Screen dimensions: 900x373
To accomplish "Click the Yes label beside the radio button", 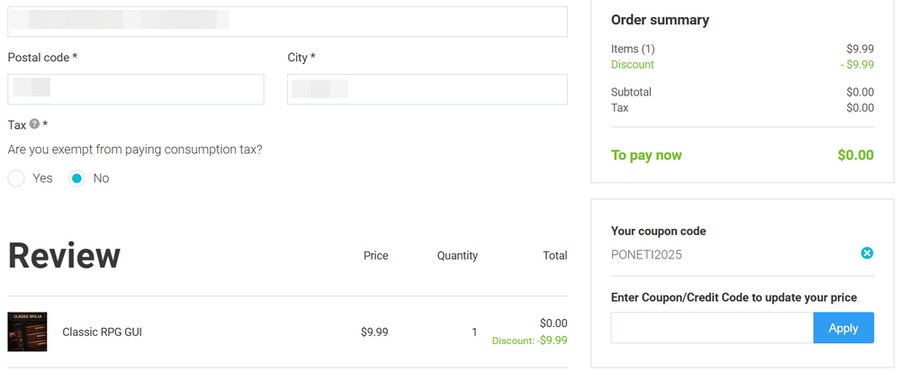I will click(x=42, y=178).
